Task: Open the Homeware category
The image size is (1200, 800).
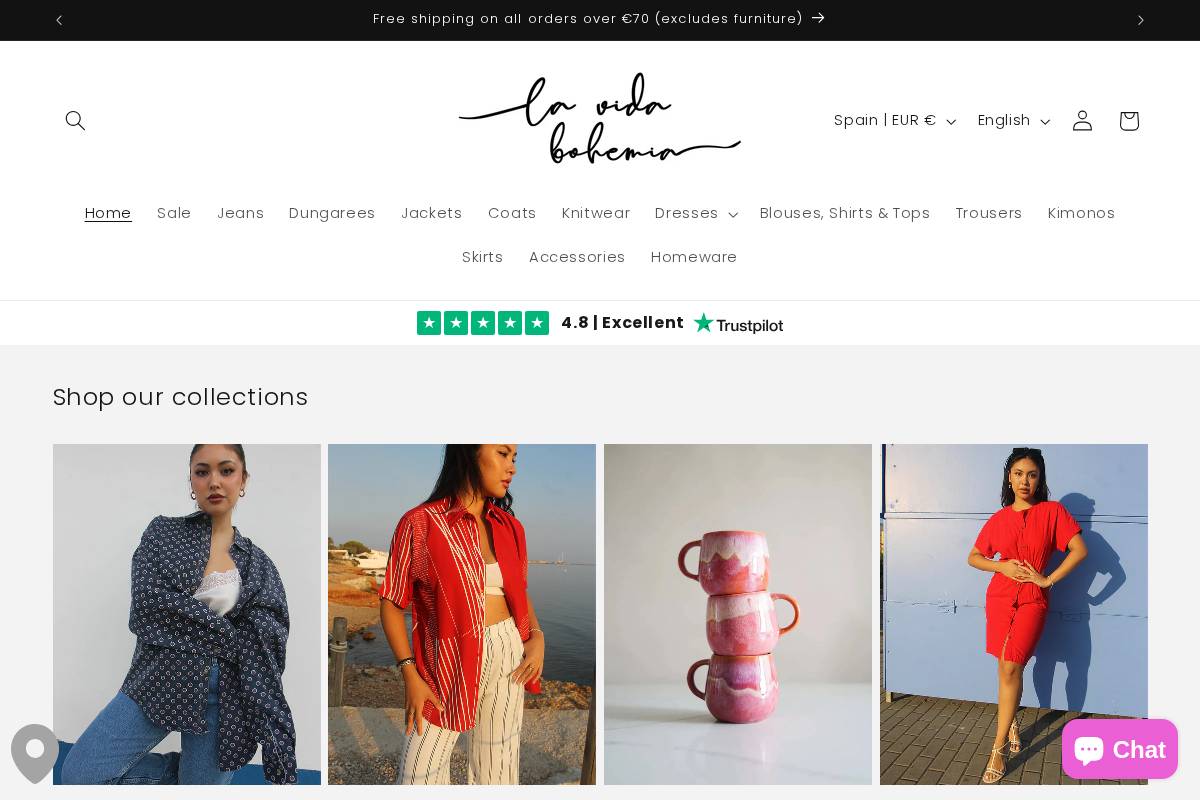Action: [694, 257]
